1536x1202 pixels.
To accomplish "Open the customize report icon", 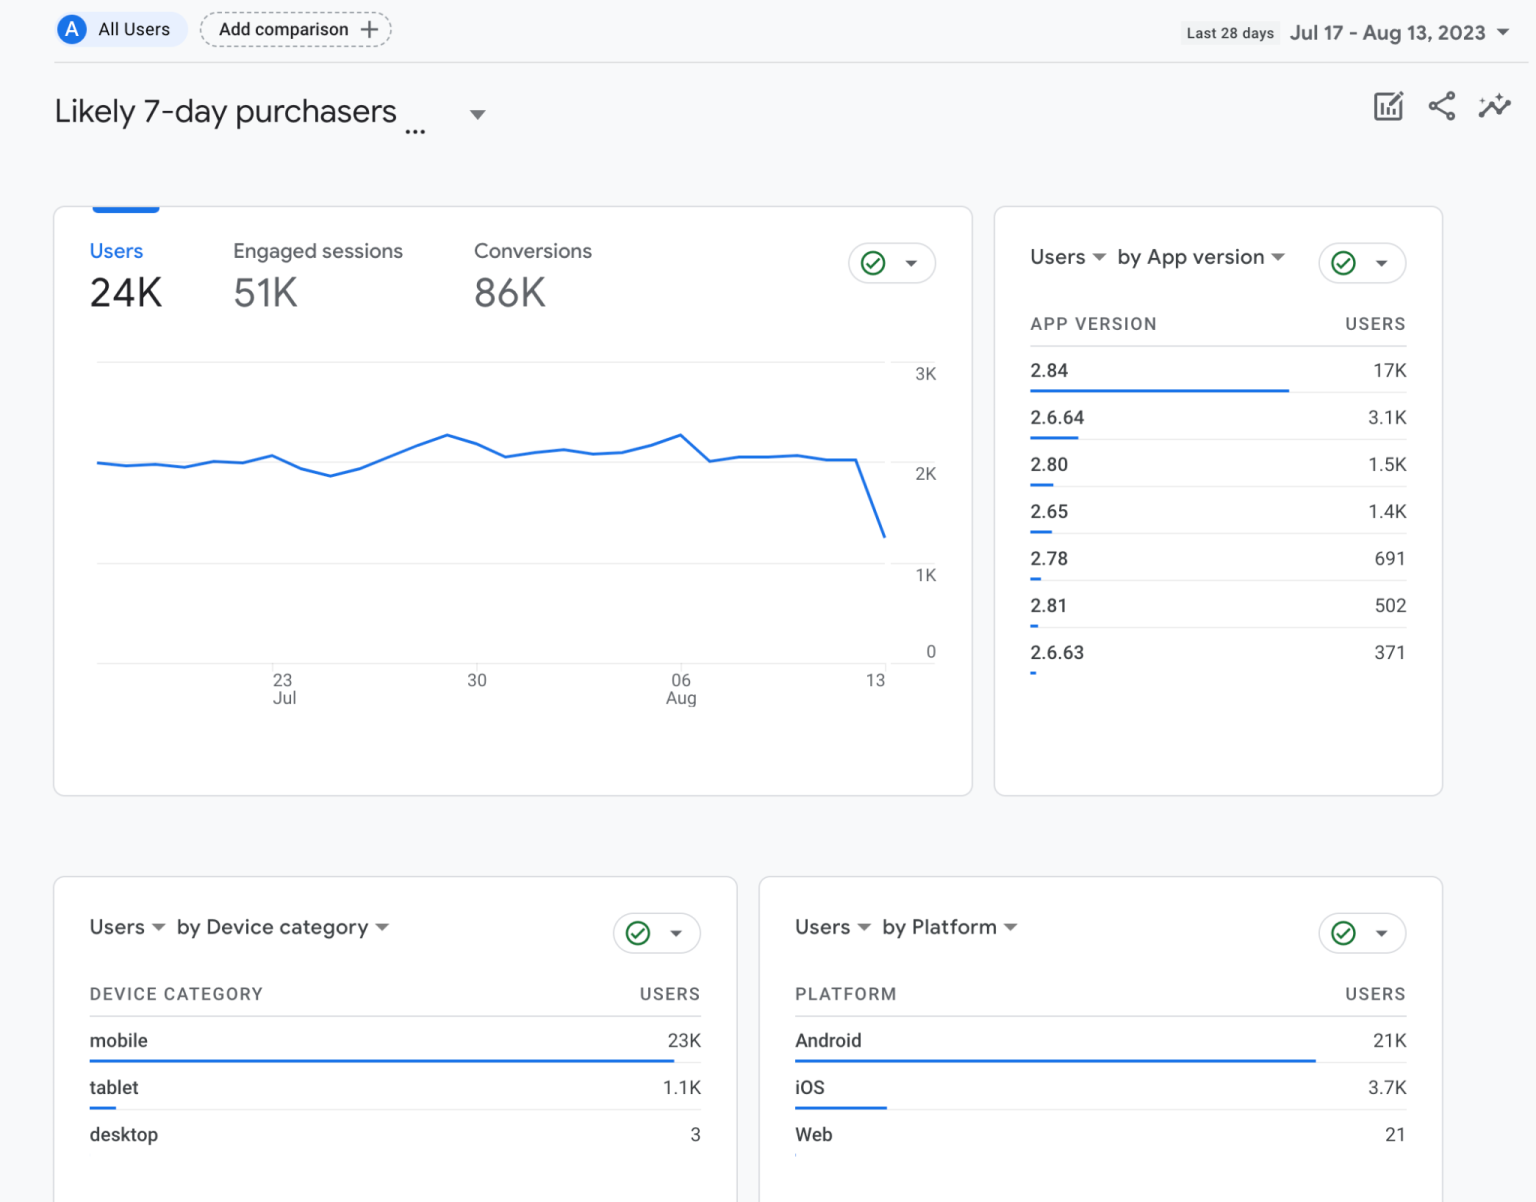I will click(x=1388, y=106).
